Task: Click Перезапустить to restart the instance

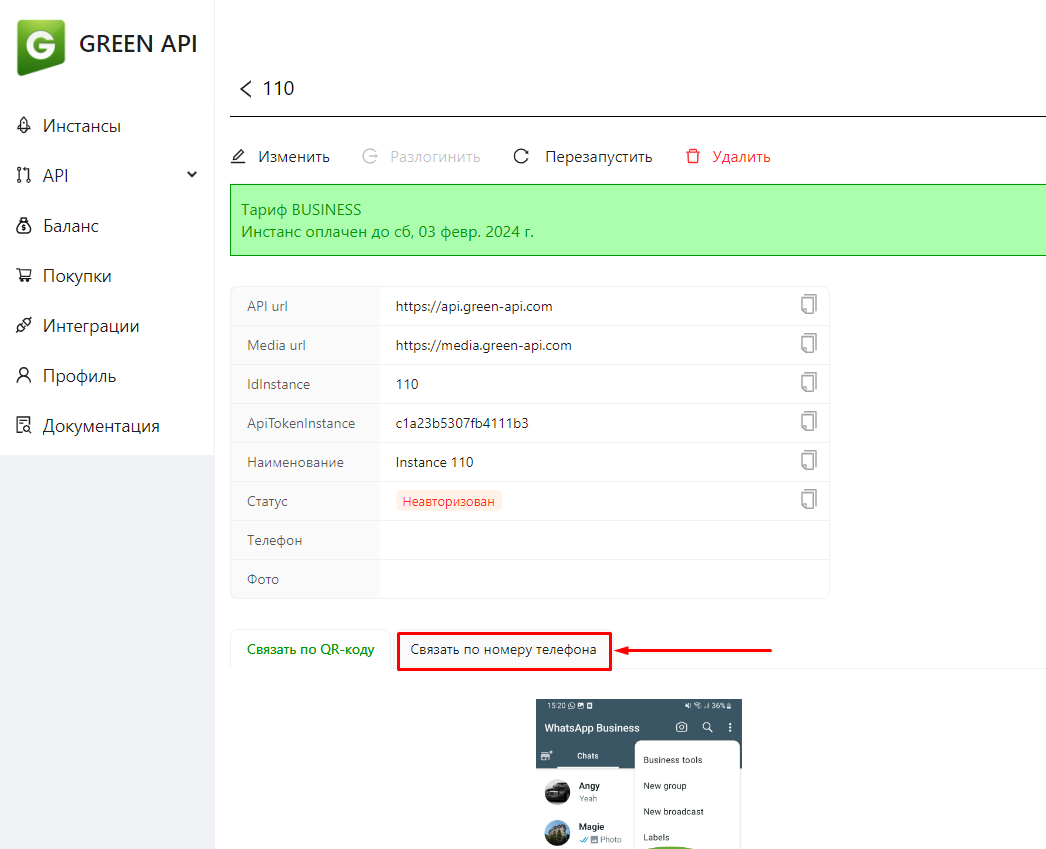Action: pyautogui.click(x=583, y=157)
